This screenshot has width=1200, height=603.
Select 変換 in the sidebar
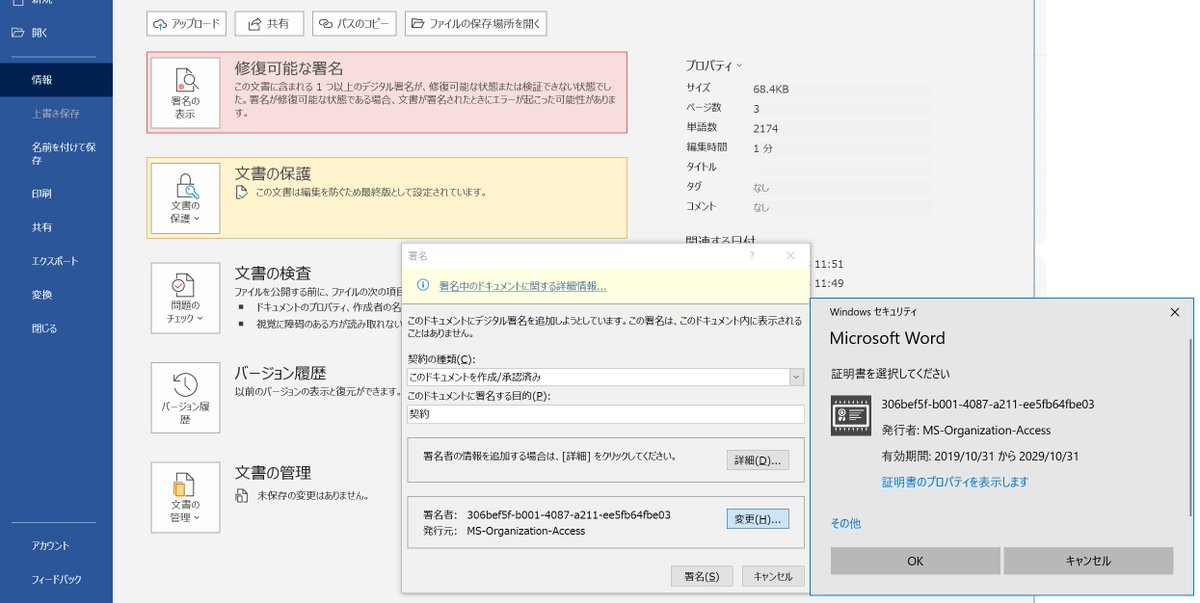(56, 295)
